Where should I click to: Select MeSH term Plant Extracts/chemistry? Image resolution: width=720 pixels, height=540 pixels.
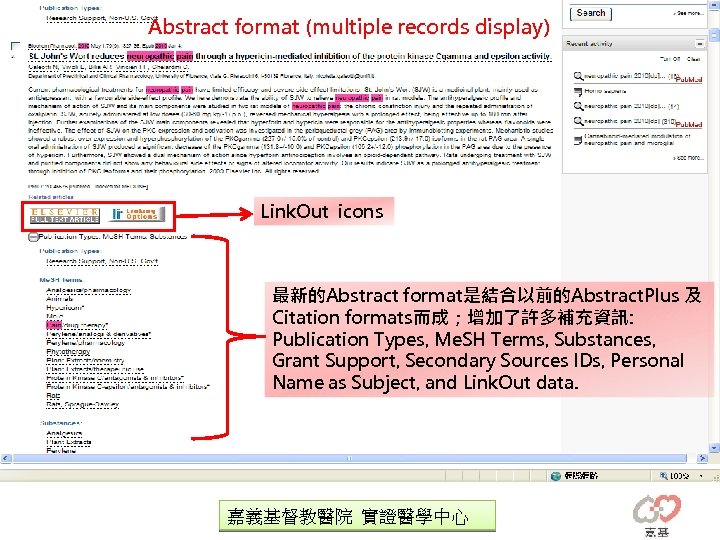(85, 360)
